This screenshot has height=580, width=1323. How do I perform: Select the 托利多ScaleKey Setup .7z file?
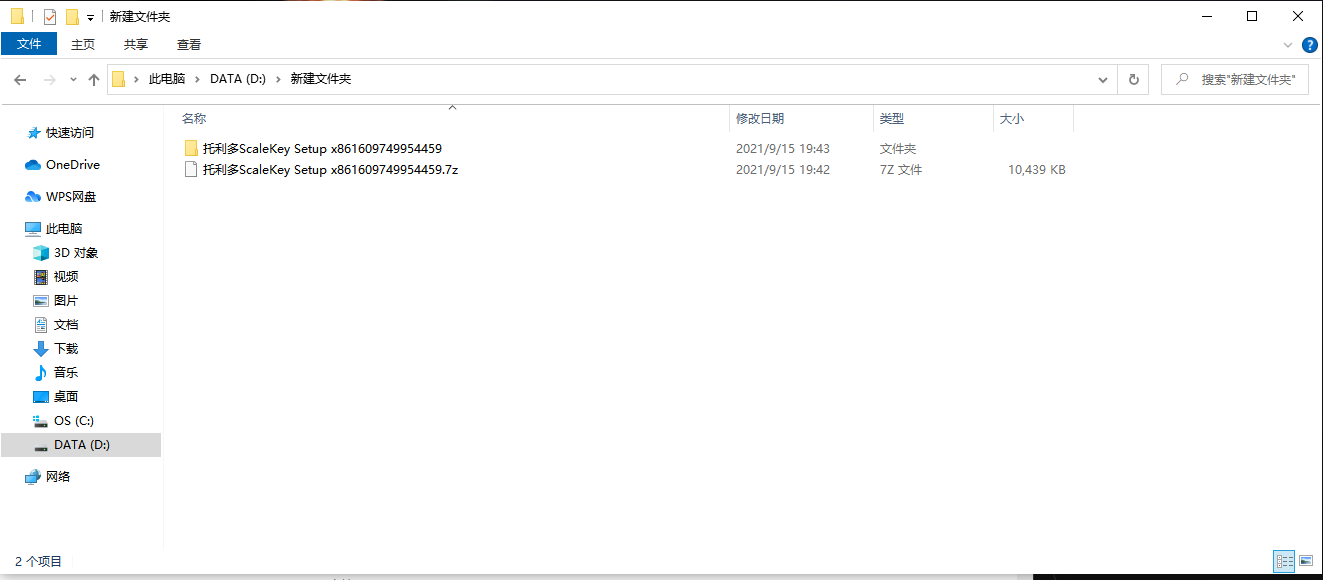[x=330, y=170]
